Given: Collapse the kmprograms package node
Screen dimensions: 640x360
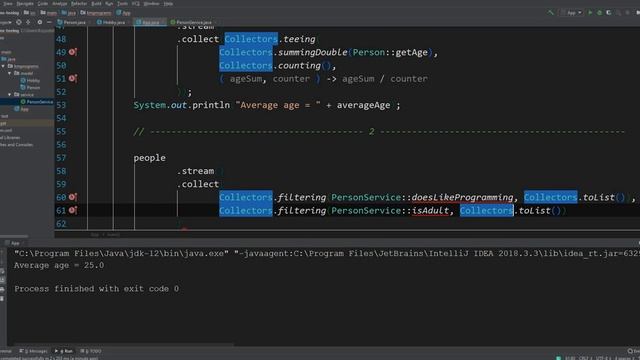Looking at the screenshot, I should [x=4, y=66].
